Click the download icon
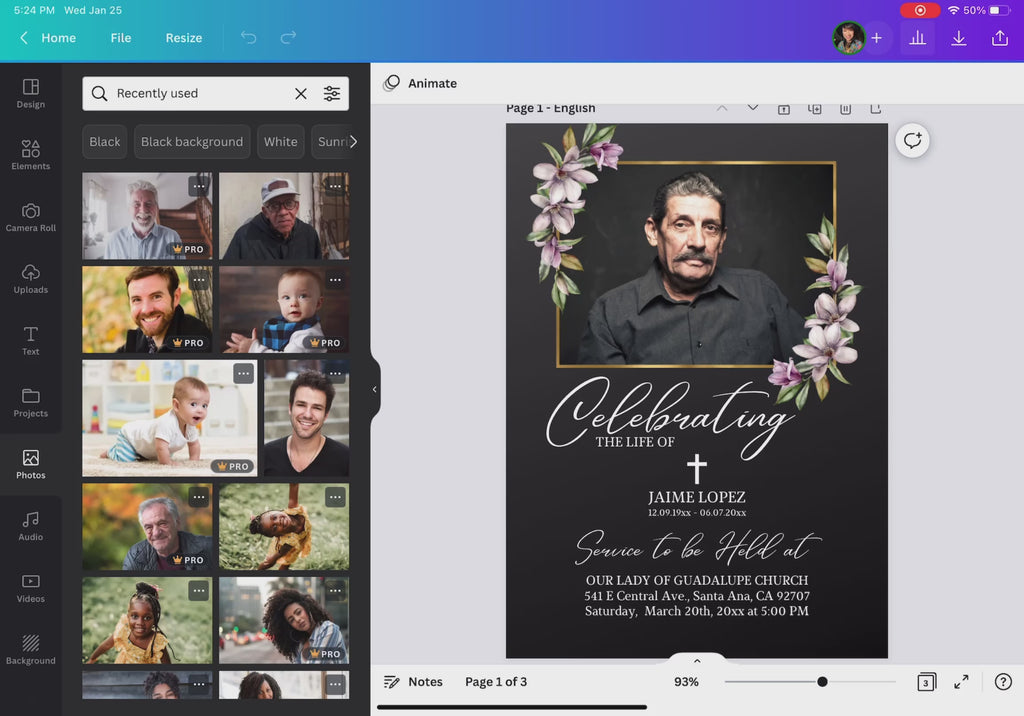Screen dimensions: 1024x716 point(959,38)
